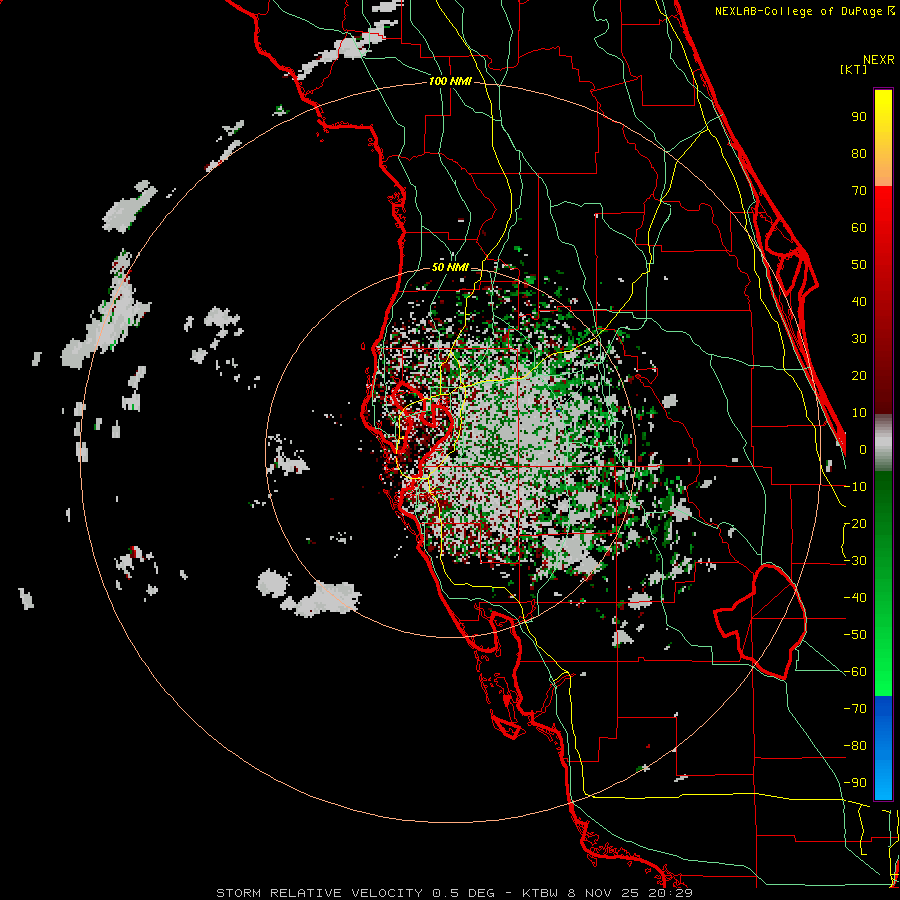Click the STORM RELATIVE VELOCITY caption text
The height and width of the screenshot is (900, 900).
[320, 893]
